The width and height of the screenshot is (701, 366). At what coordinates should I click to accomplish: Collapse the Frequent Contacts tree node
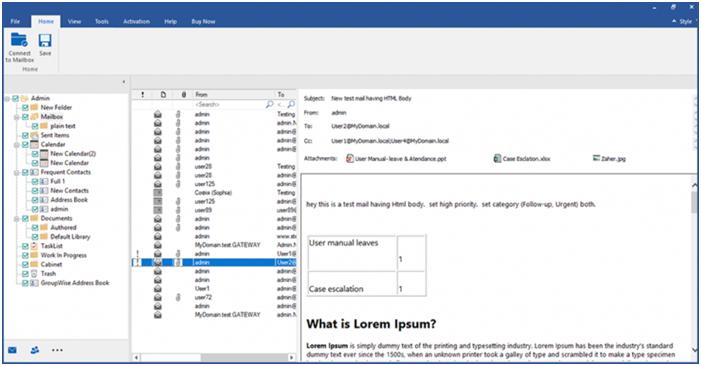(x=17, y=172)
